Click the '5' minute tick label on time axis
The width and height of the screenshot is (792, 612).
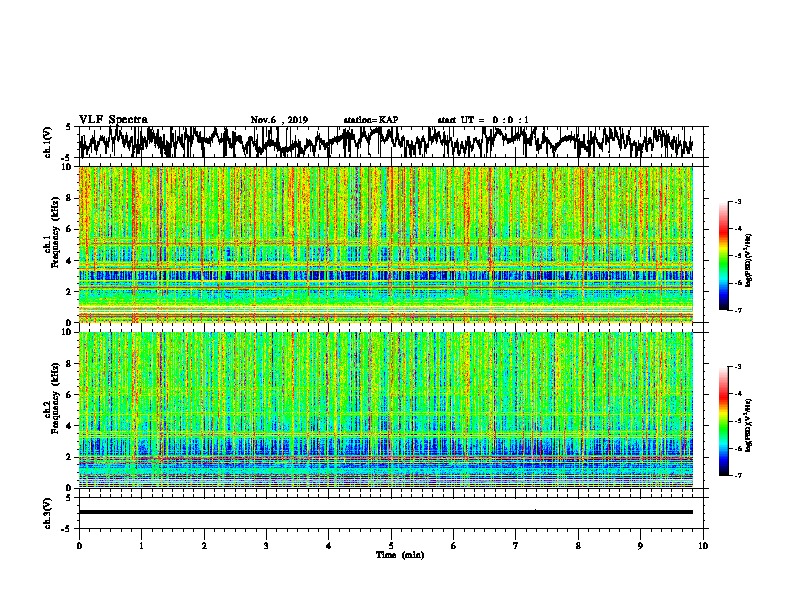(391, 546)
